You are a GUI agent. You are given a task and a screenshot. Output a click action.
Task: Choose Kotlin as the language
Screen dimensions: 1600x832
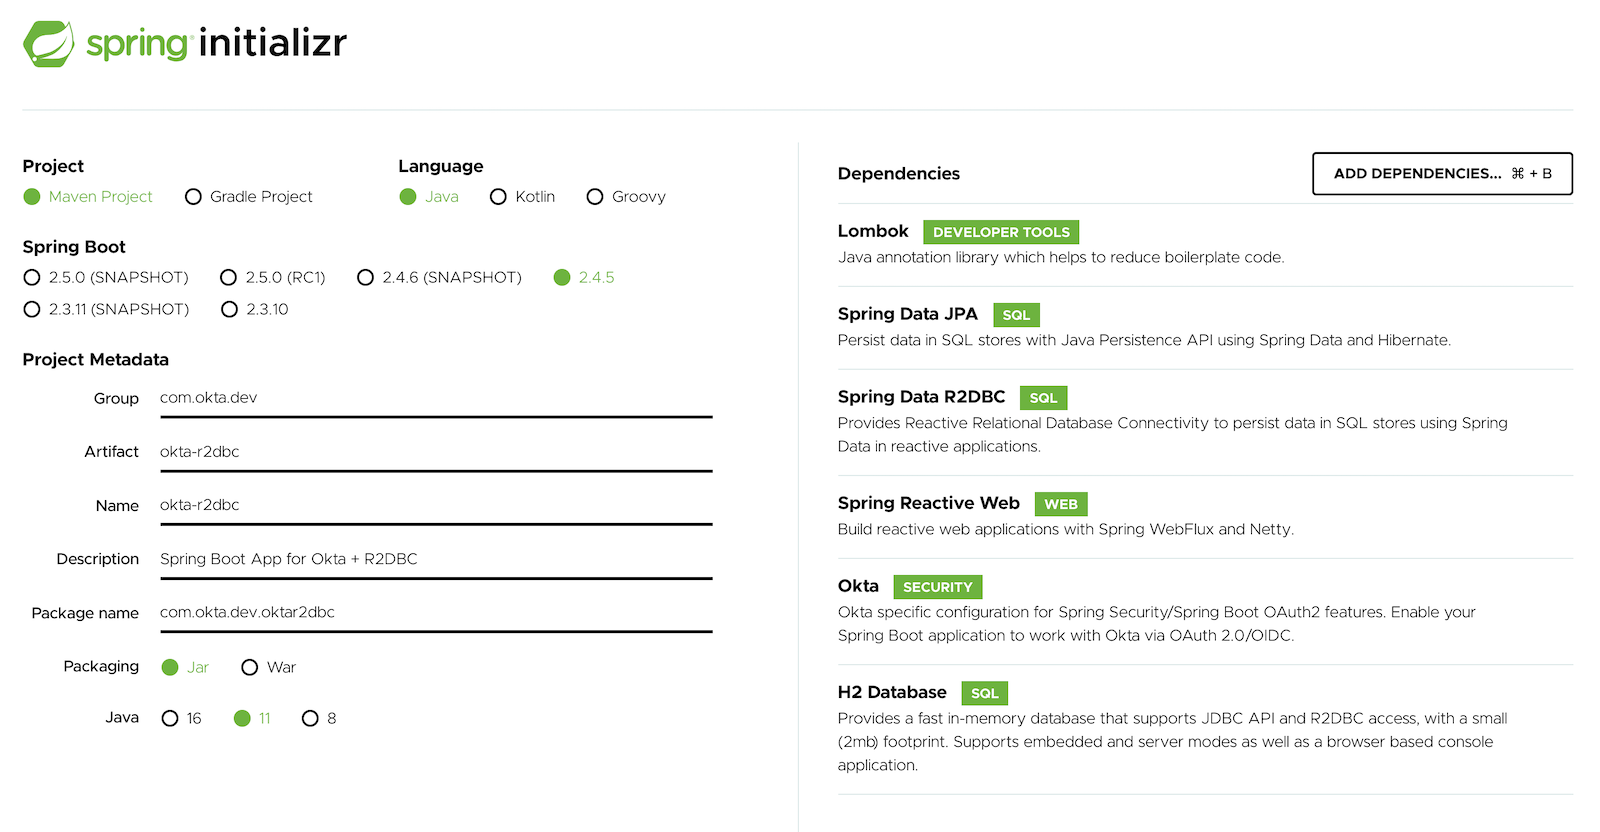(523, 197)
